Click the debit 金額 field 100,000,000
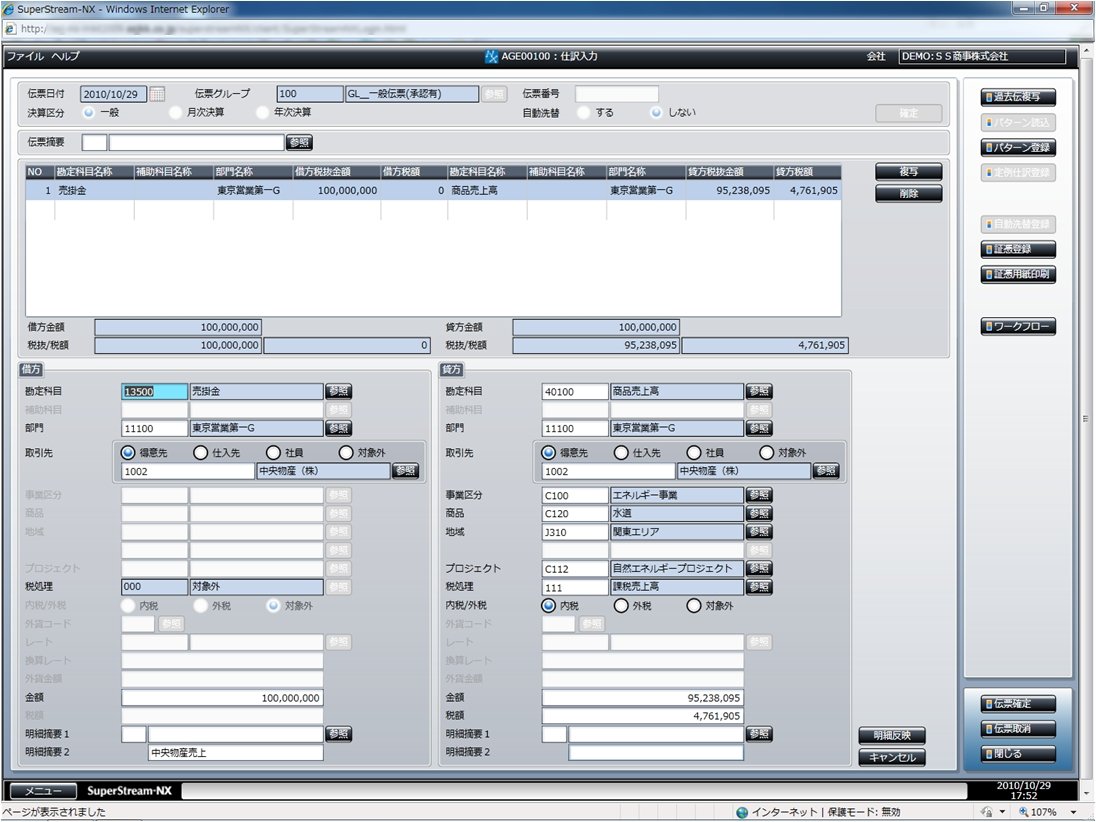 222,698
